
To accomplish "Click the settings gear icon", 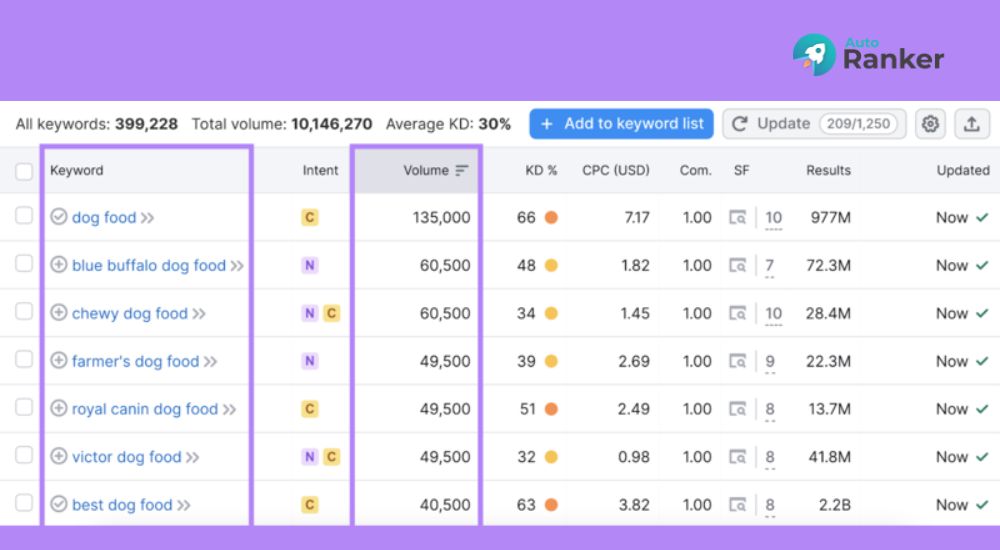I will click(x=930, y=124).
